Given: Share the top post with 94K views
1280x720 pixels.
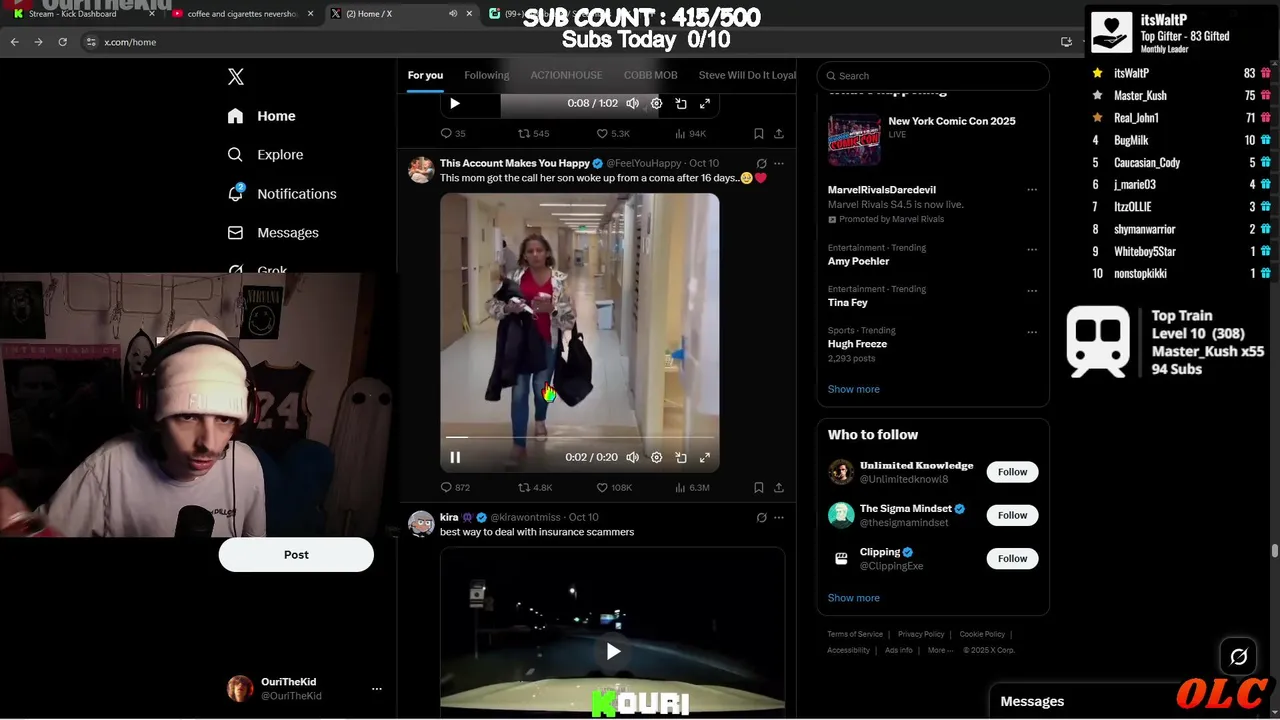Looking at the screenshot, I should pyautogui.click(x=779, y=134).
